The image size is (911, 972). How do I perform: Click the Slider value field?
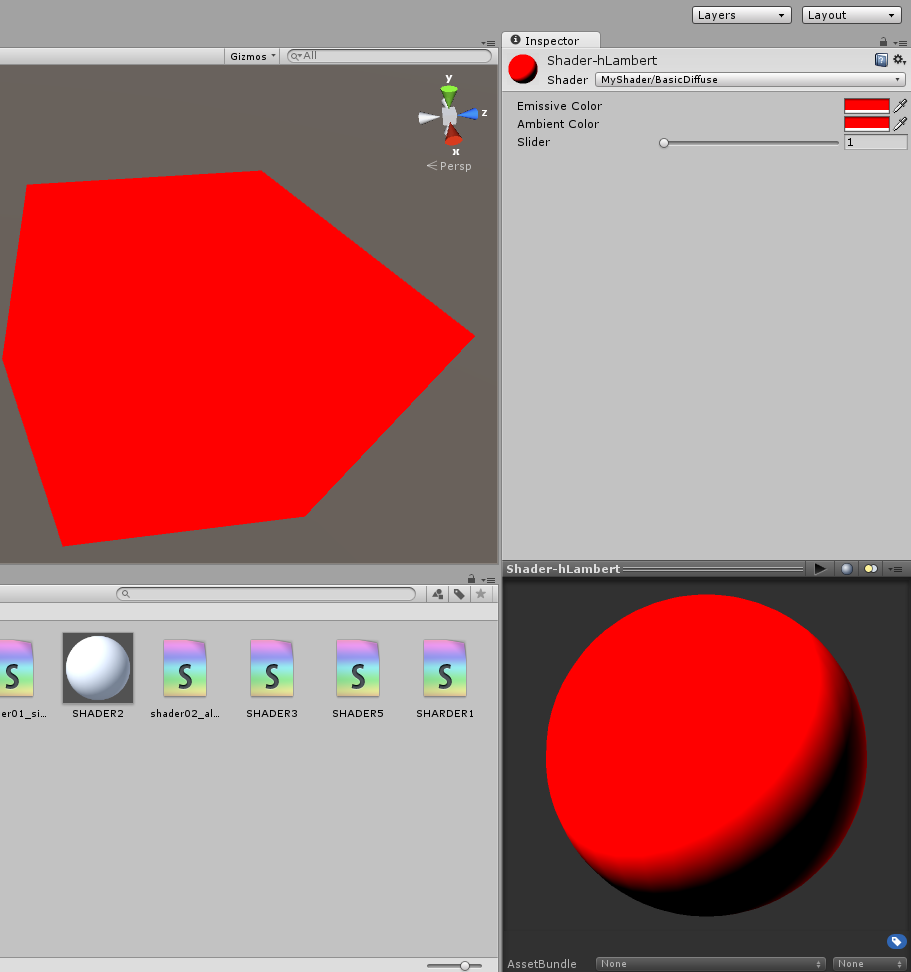click(875, 142)
